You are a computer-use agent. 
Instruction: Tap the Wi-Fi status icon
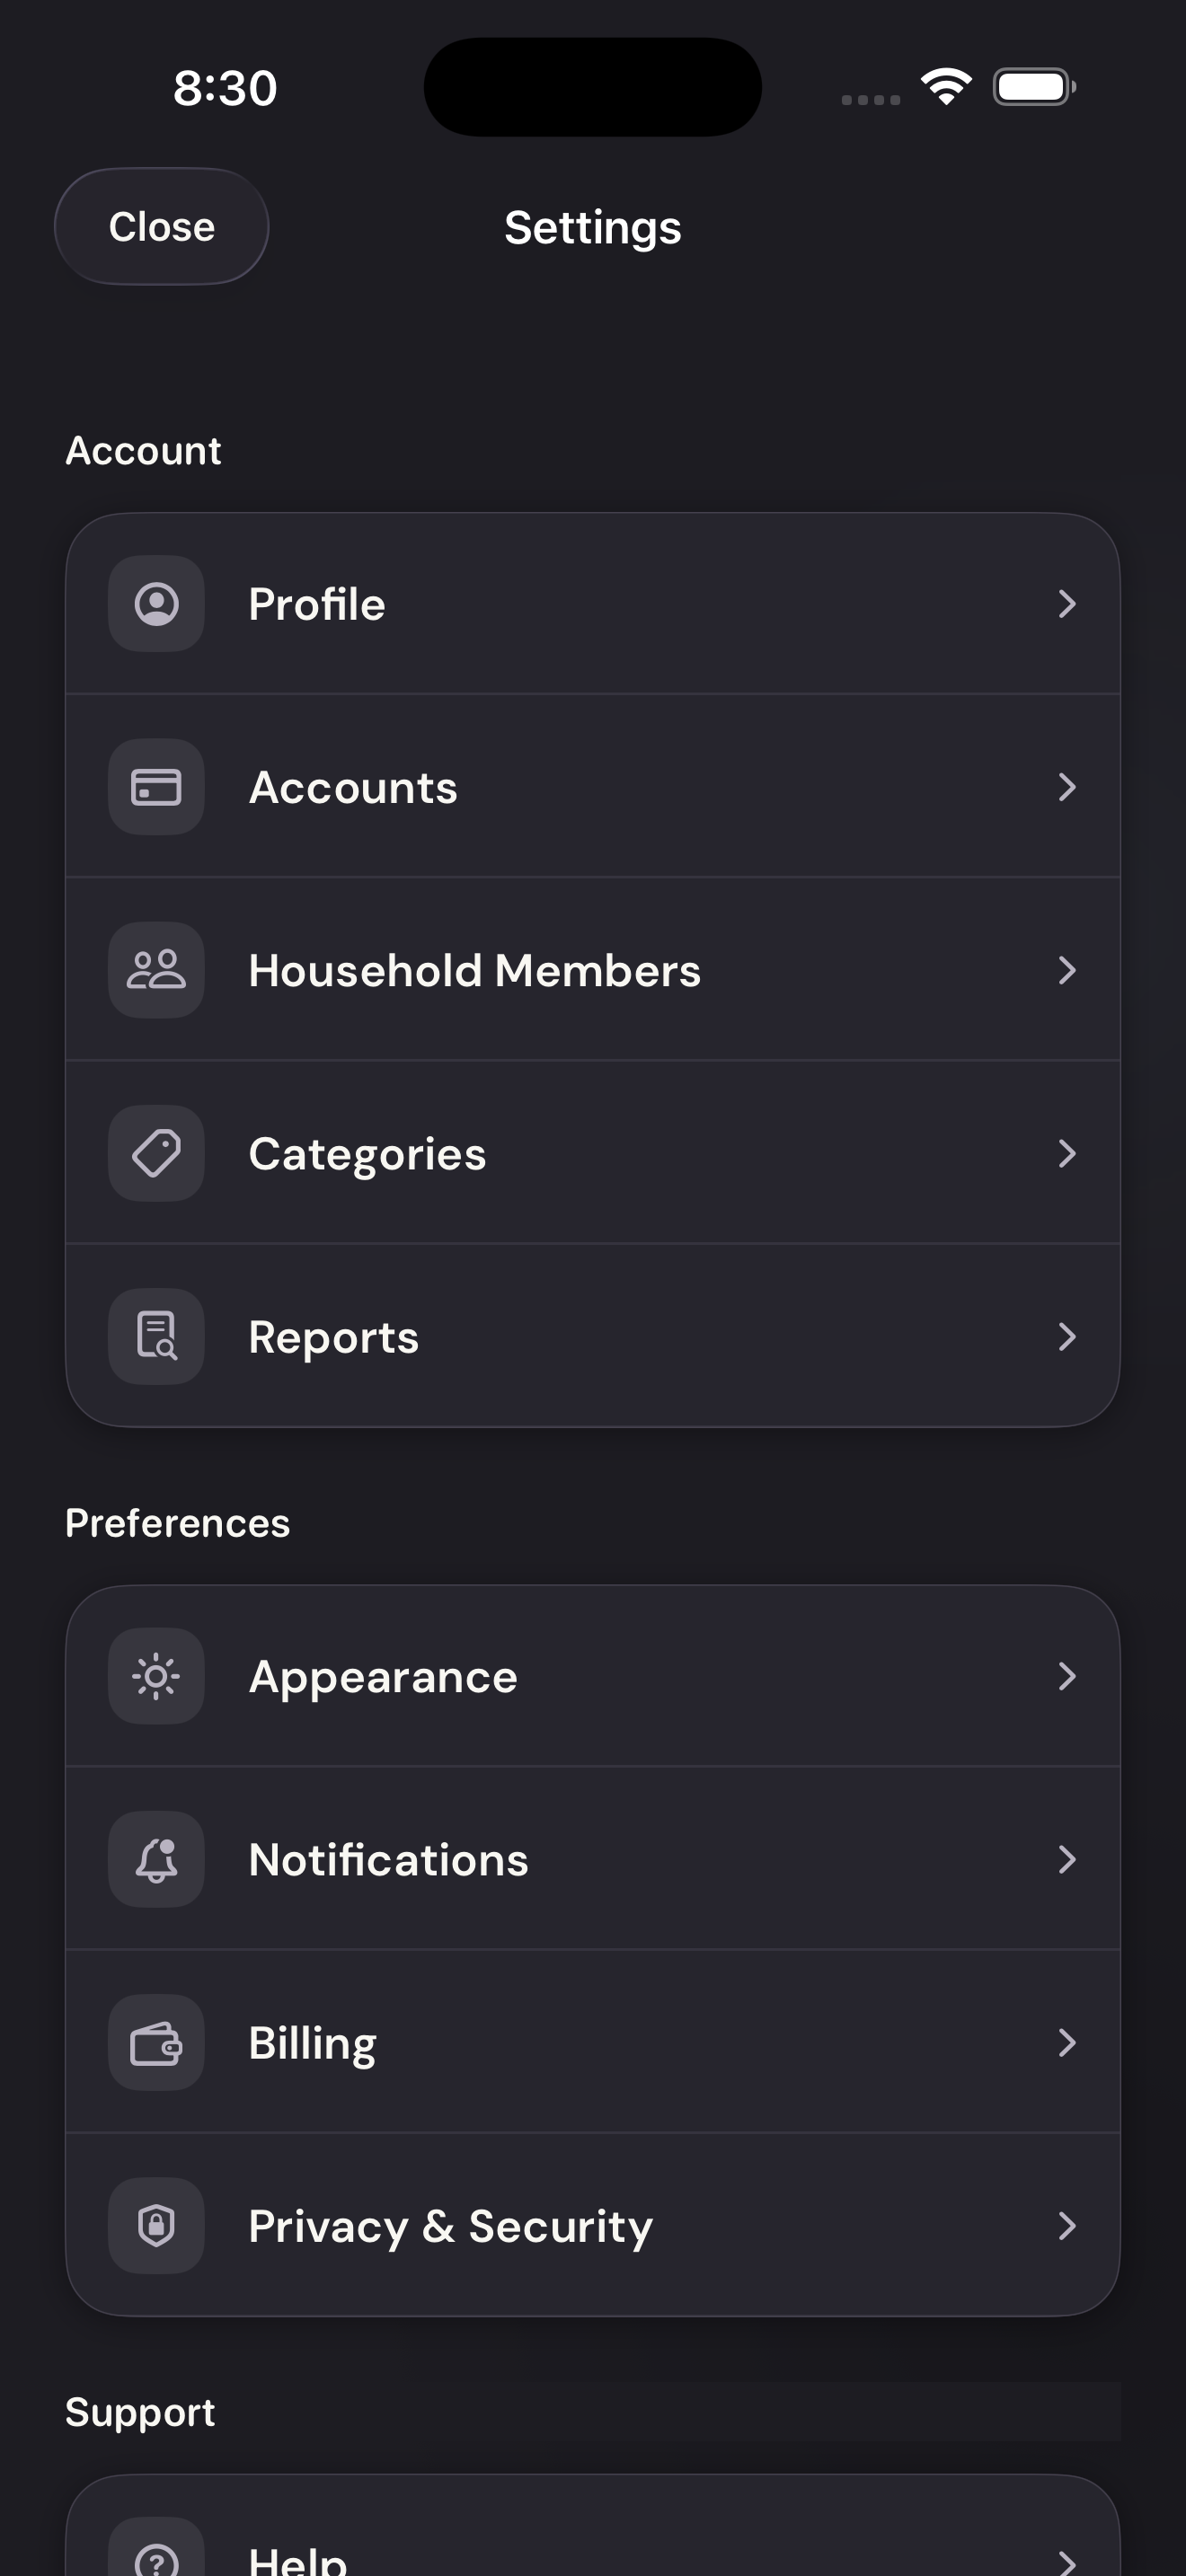[946, 87]
